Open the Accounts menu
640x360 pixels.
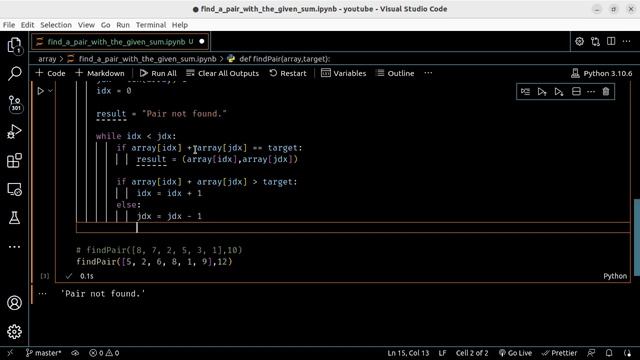click(14, 303)
